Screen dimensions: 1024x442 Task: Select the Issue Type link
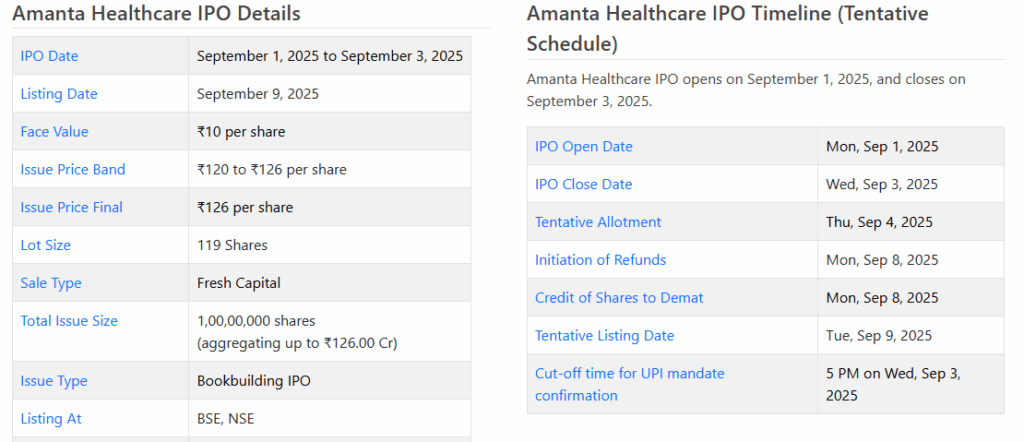point(54,381)
